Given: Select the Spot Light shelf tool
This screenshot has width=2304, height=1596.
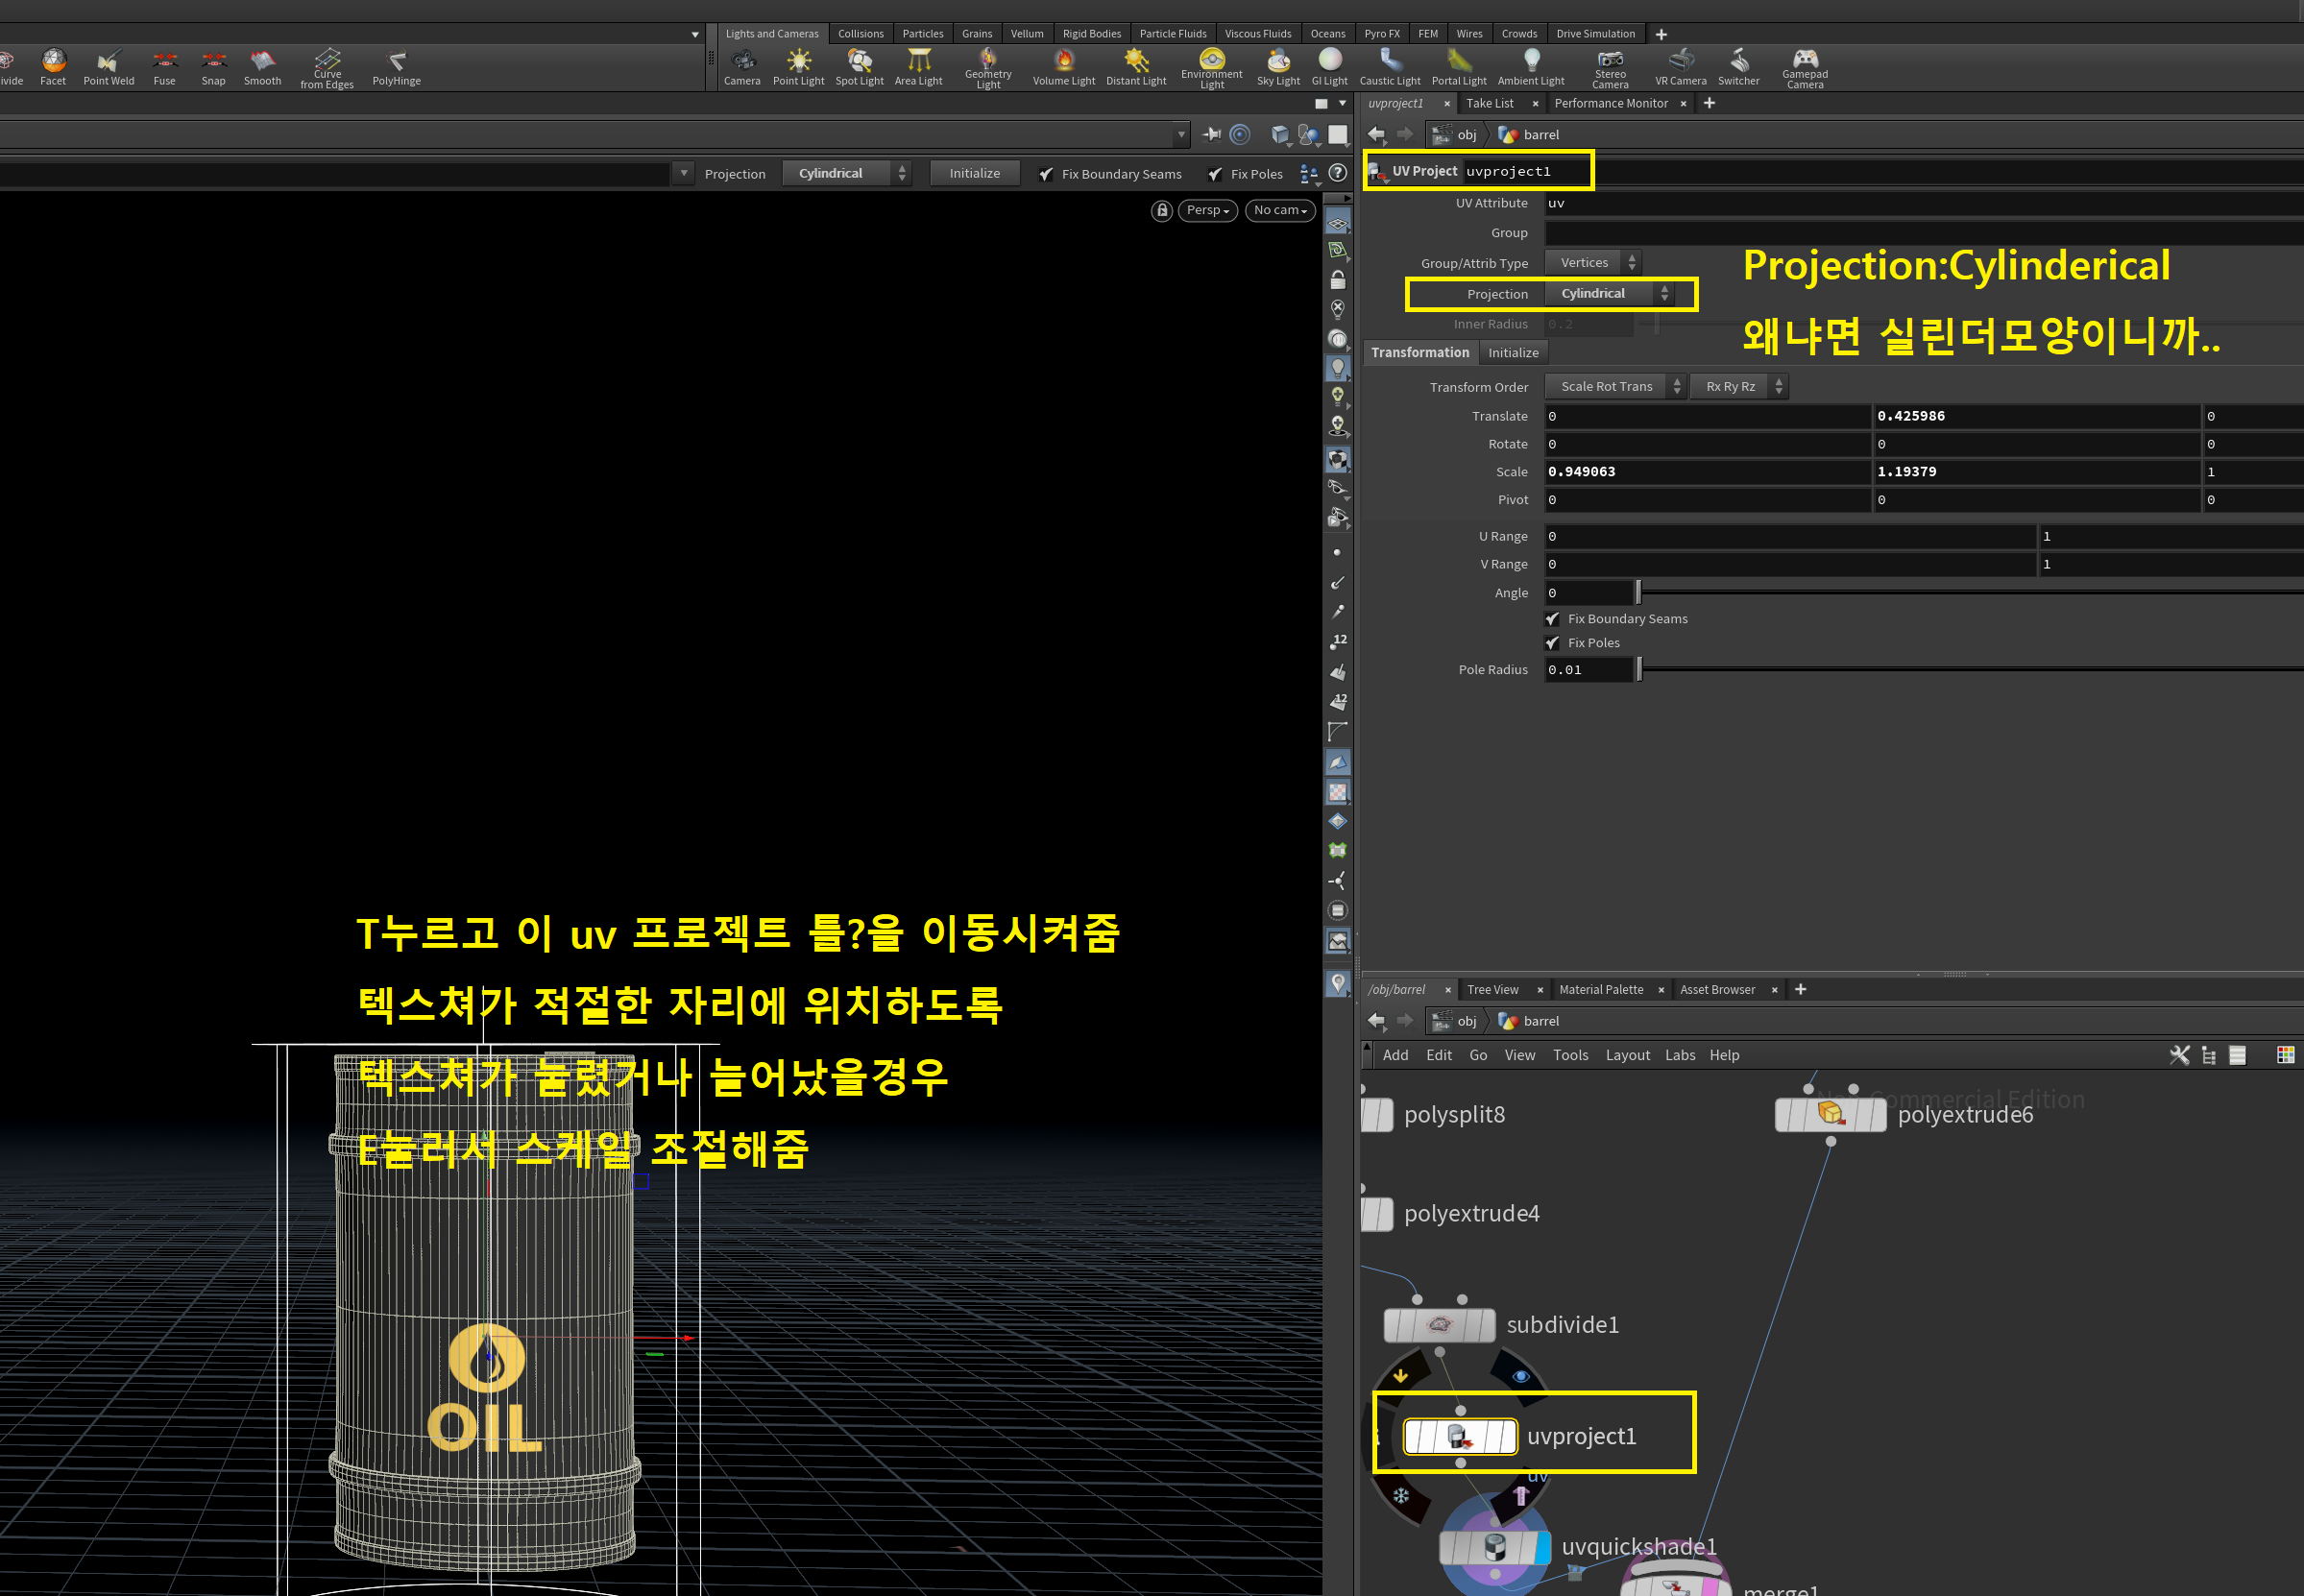Looking at the screenshot, I should [859, 66].
